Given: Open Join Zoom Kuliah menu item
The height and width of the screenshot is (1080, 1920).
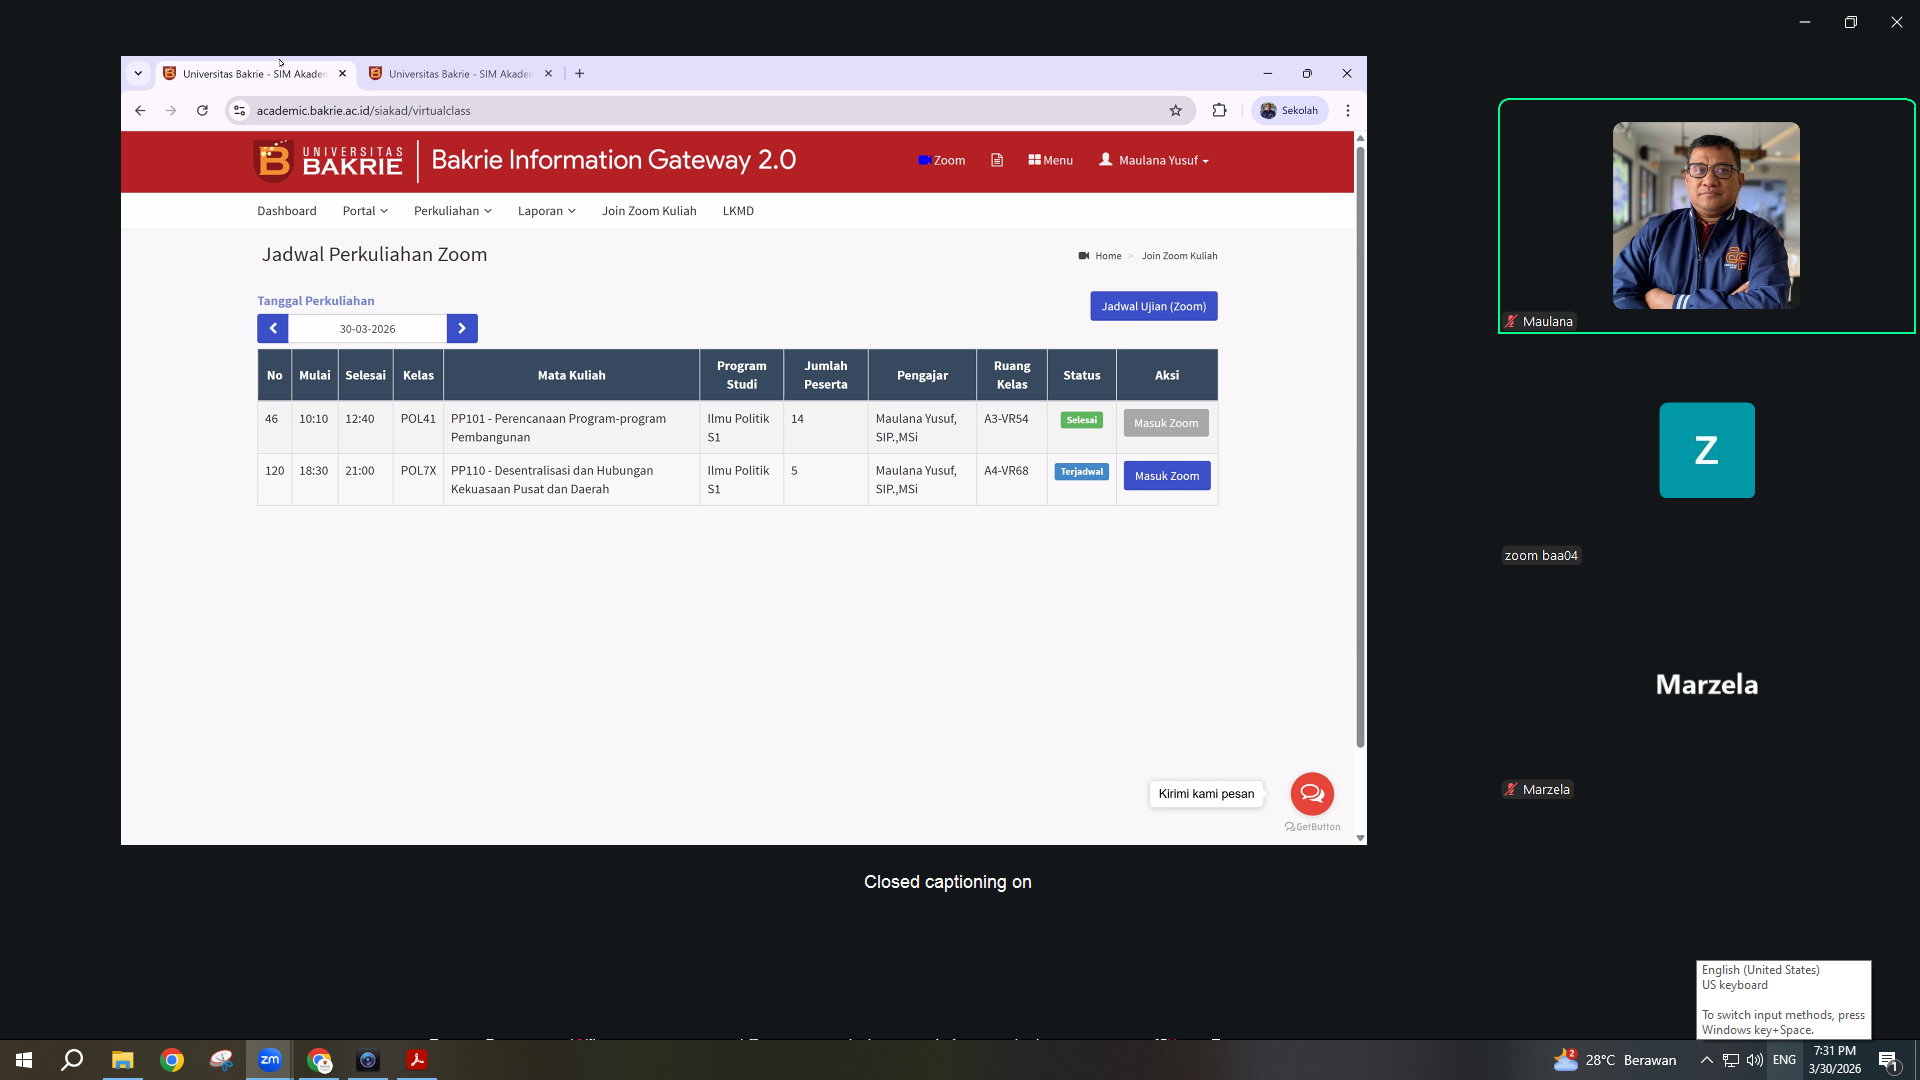Looking at the screenshot, I should [649, 211].
